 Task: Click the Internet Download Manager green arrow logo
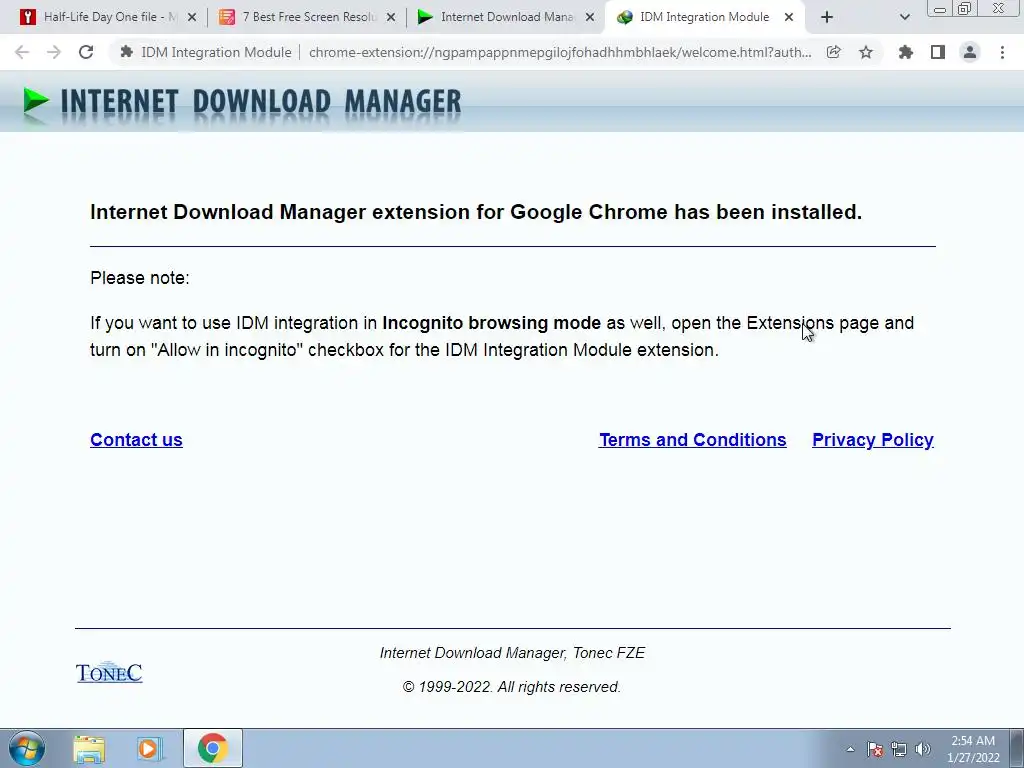pos(35,103)
